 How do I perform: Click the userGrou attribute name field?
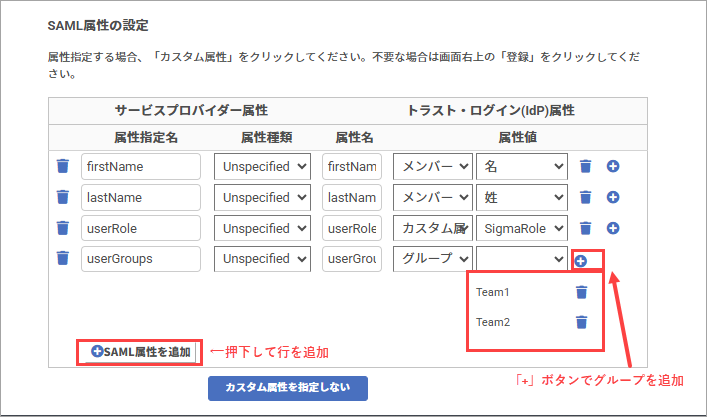[352, 259]
